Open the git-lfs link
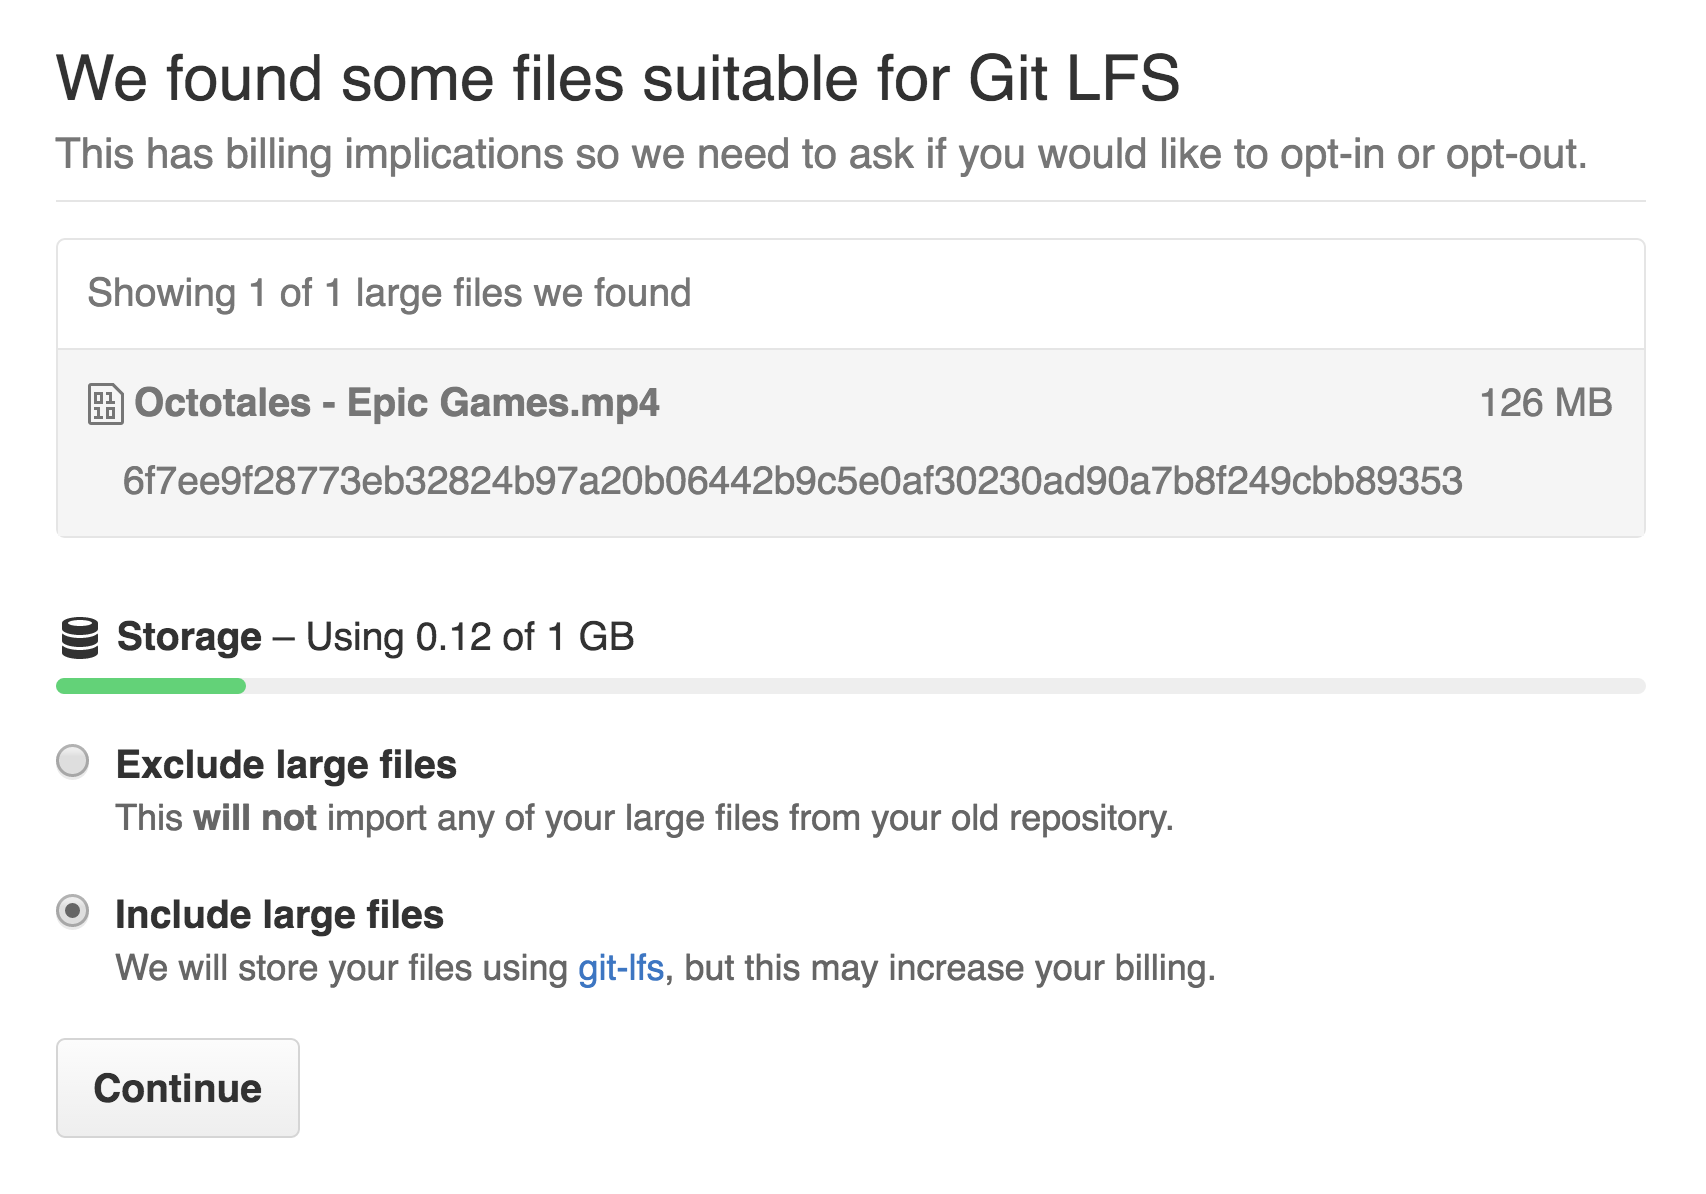 pyautogui.click(x=621, y=968)
